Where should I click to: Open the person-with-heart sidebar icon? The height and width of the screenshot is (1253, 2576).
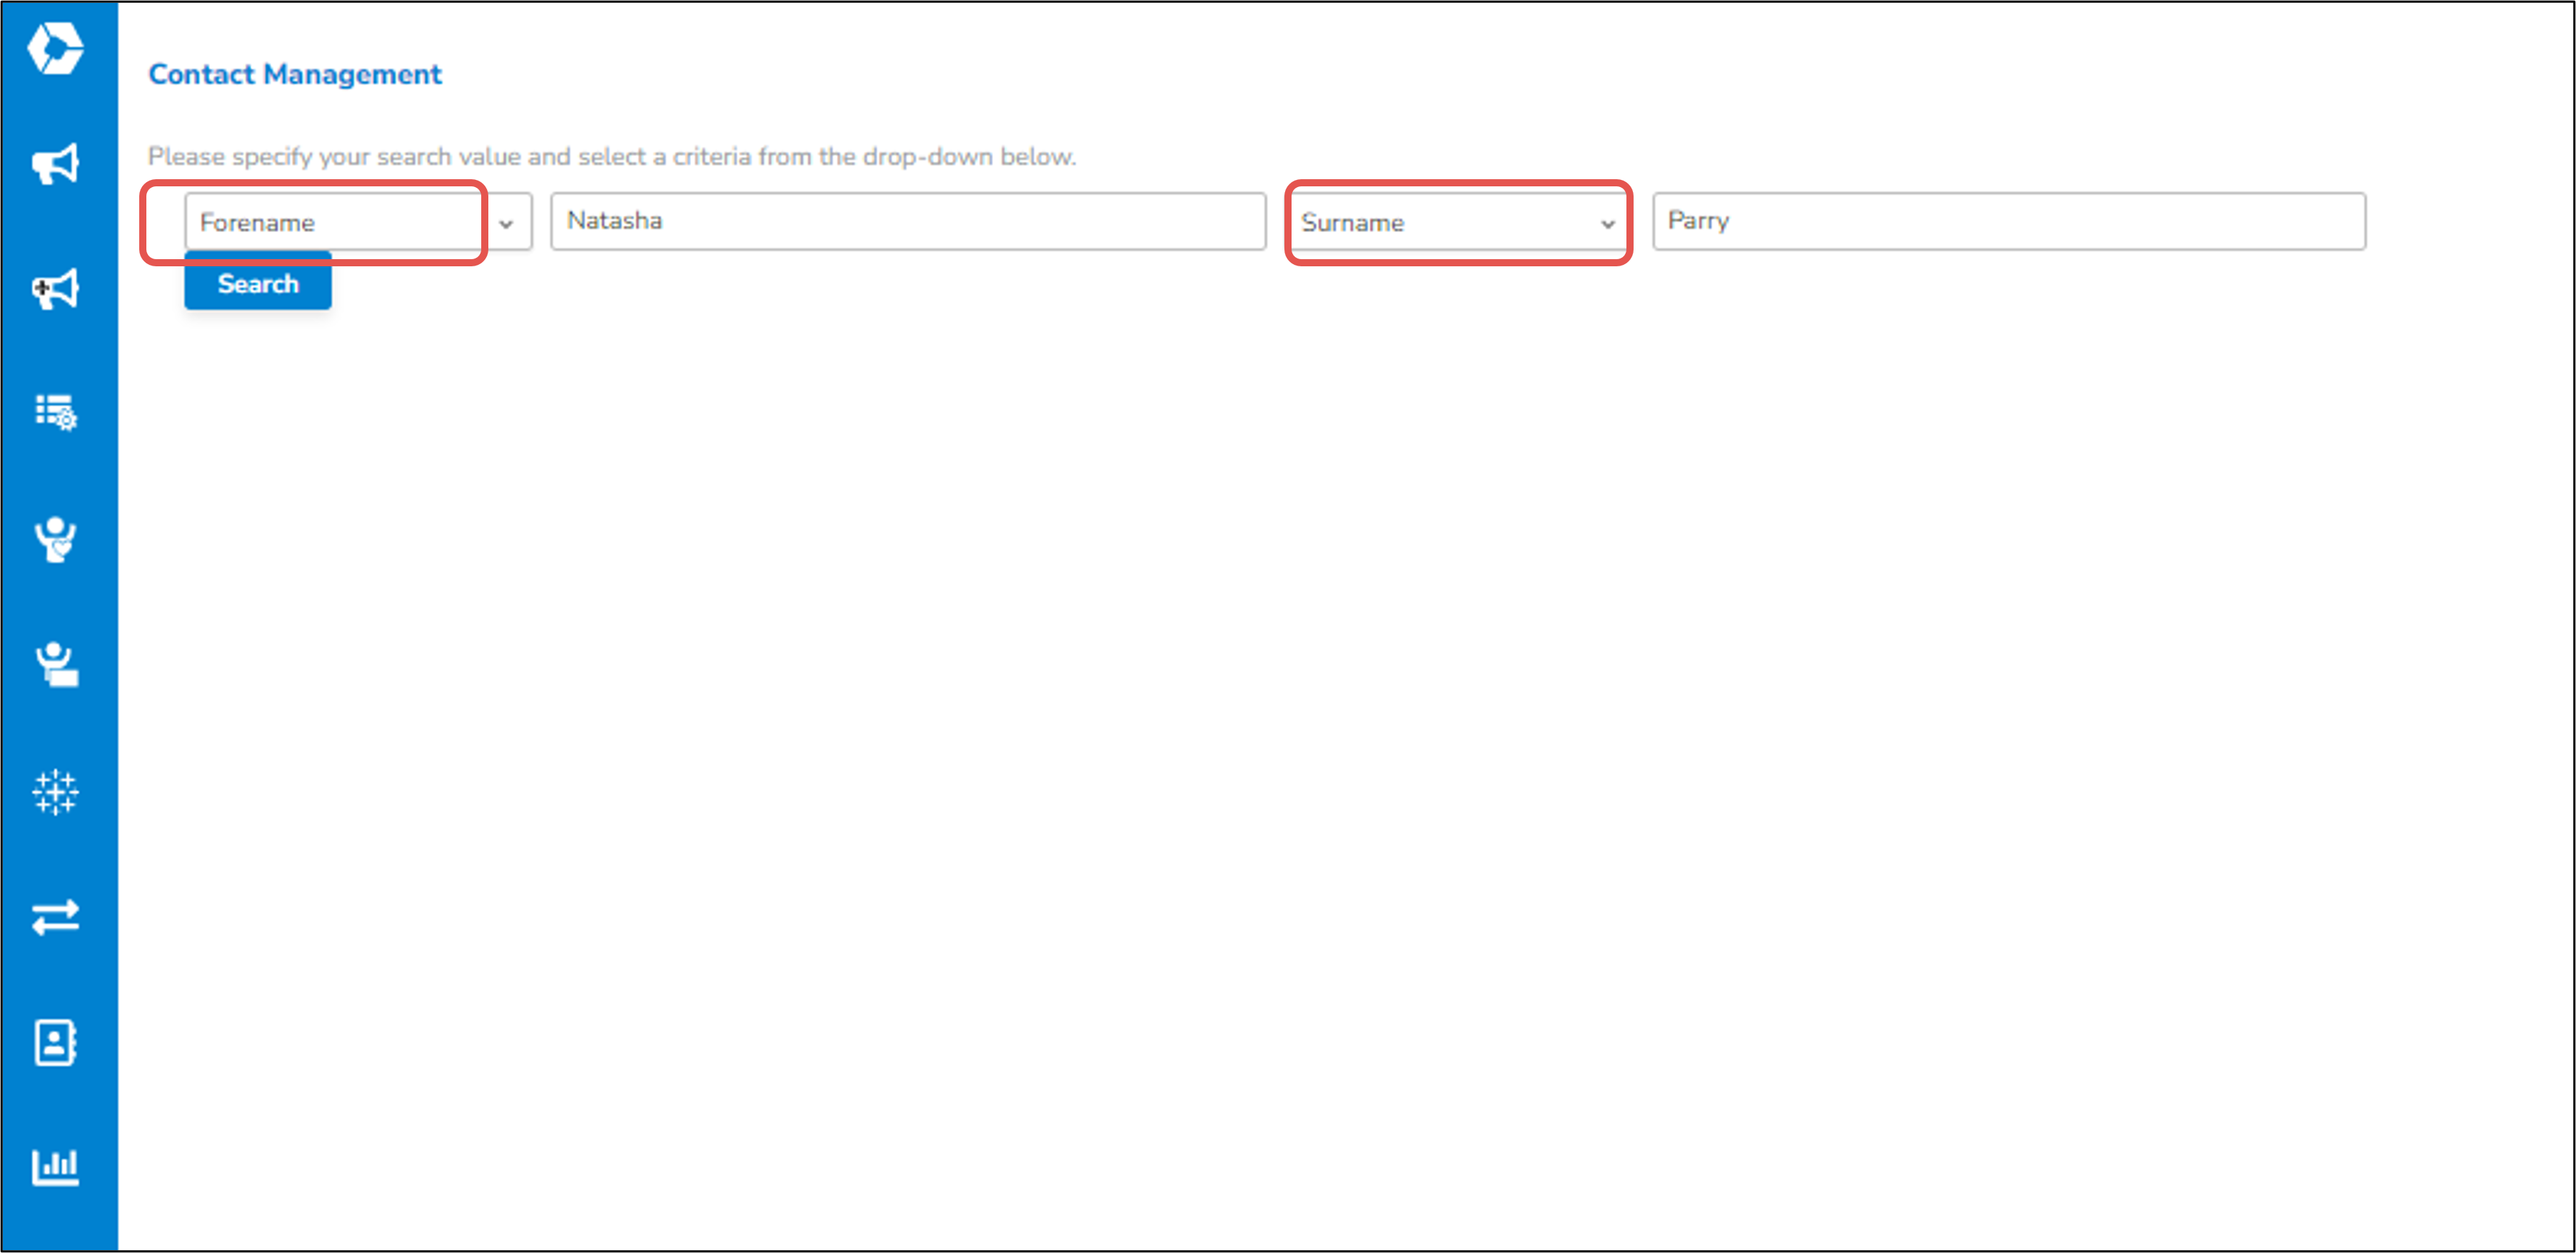pos(55,540)
